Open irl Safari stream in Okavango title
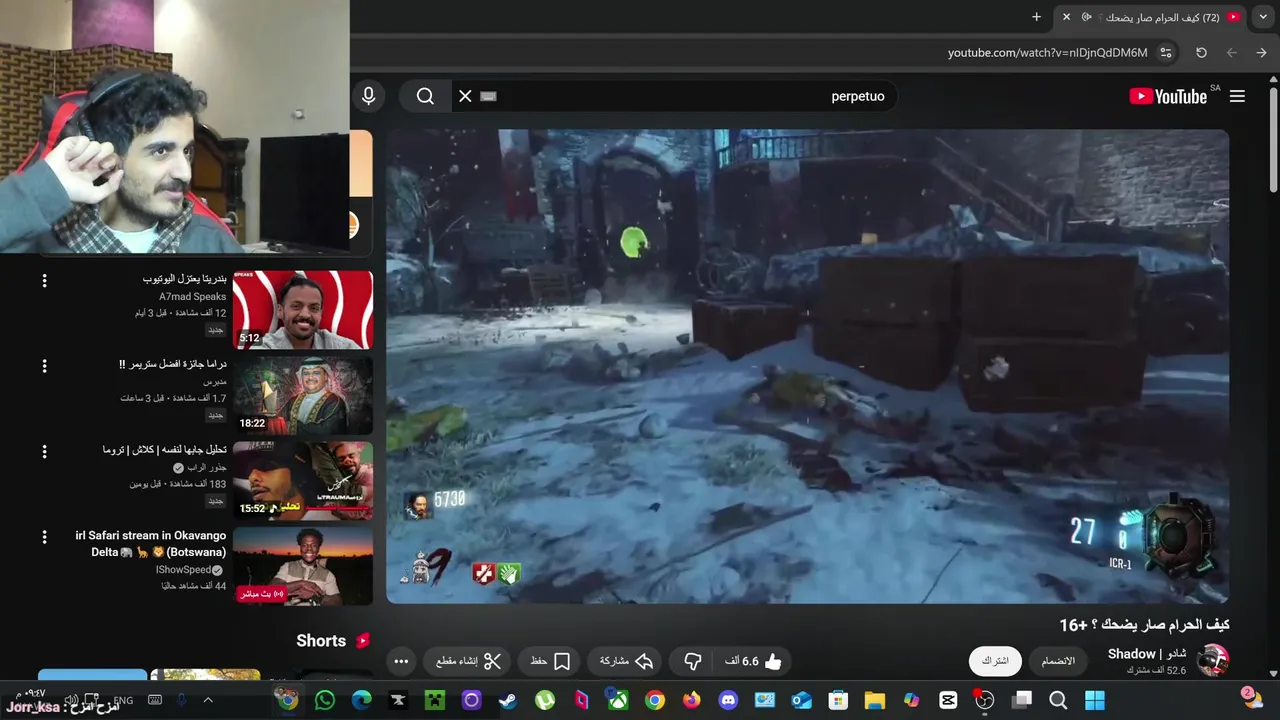This screenshot has height=720, width=1280. tap(151, 544)
